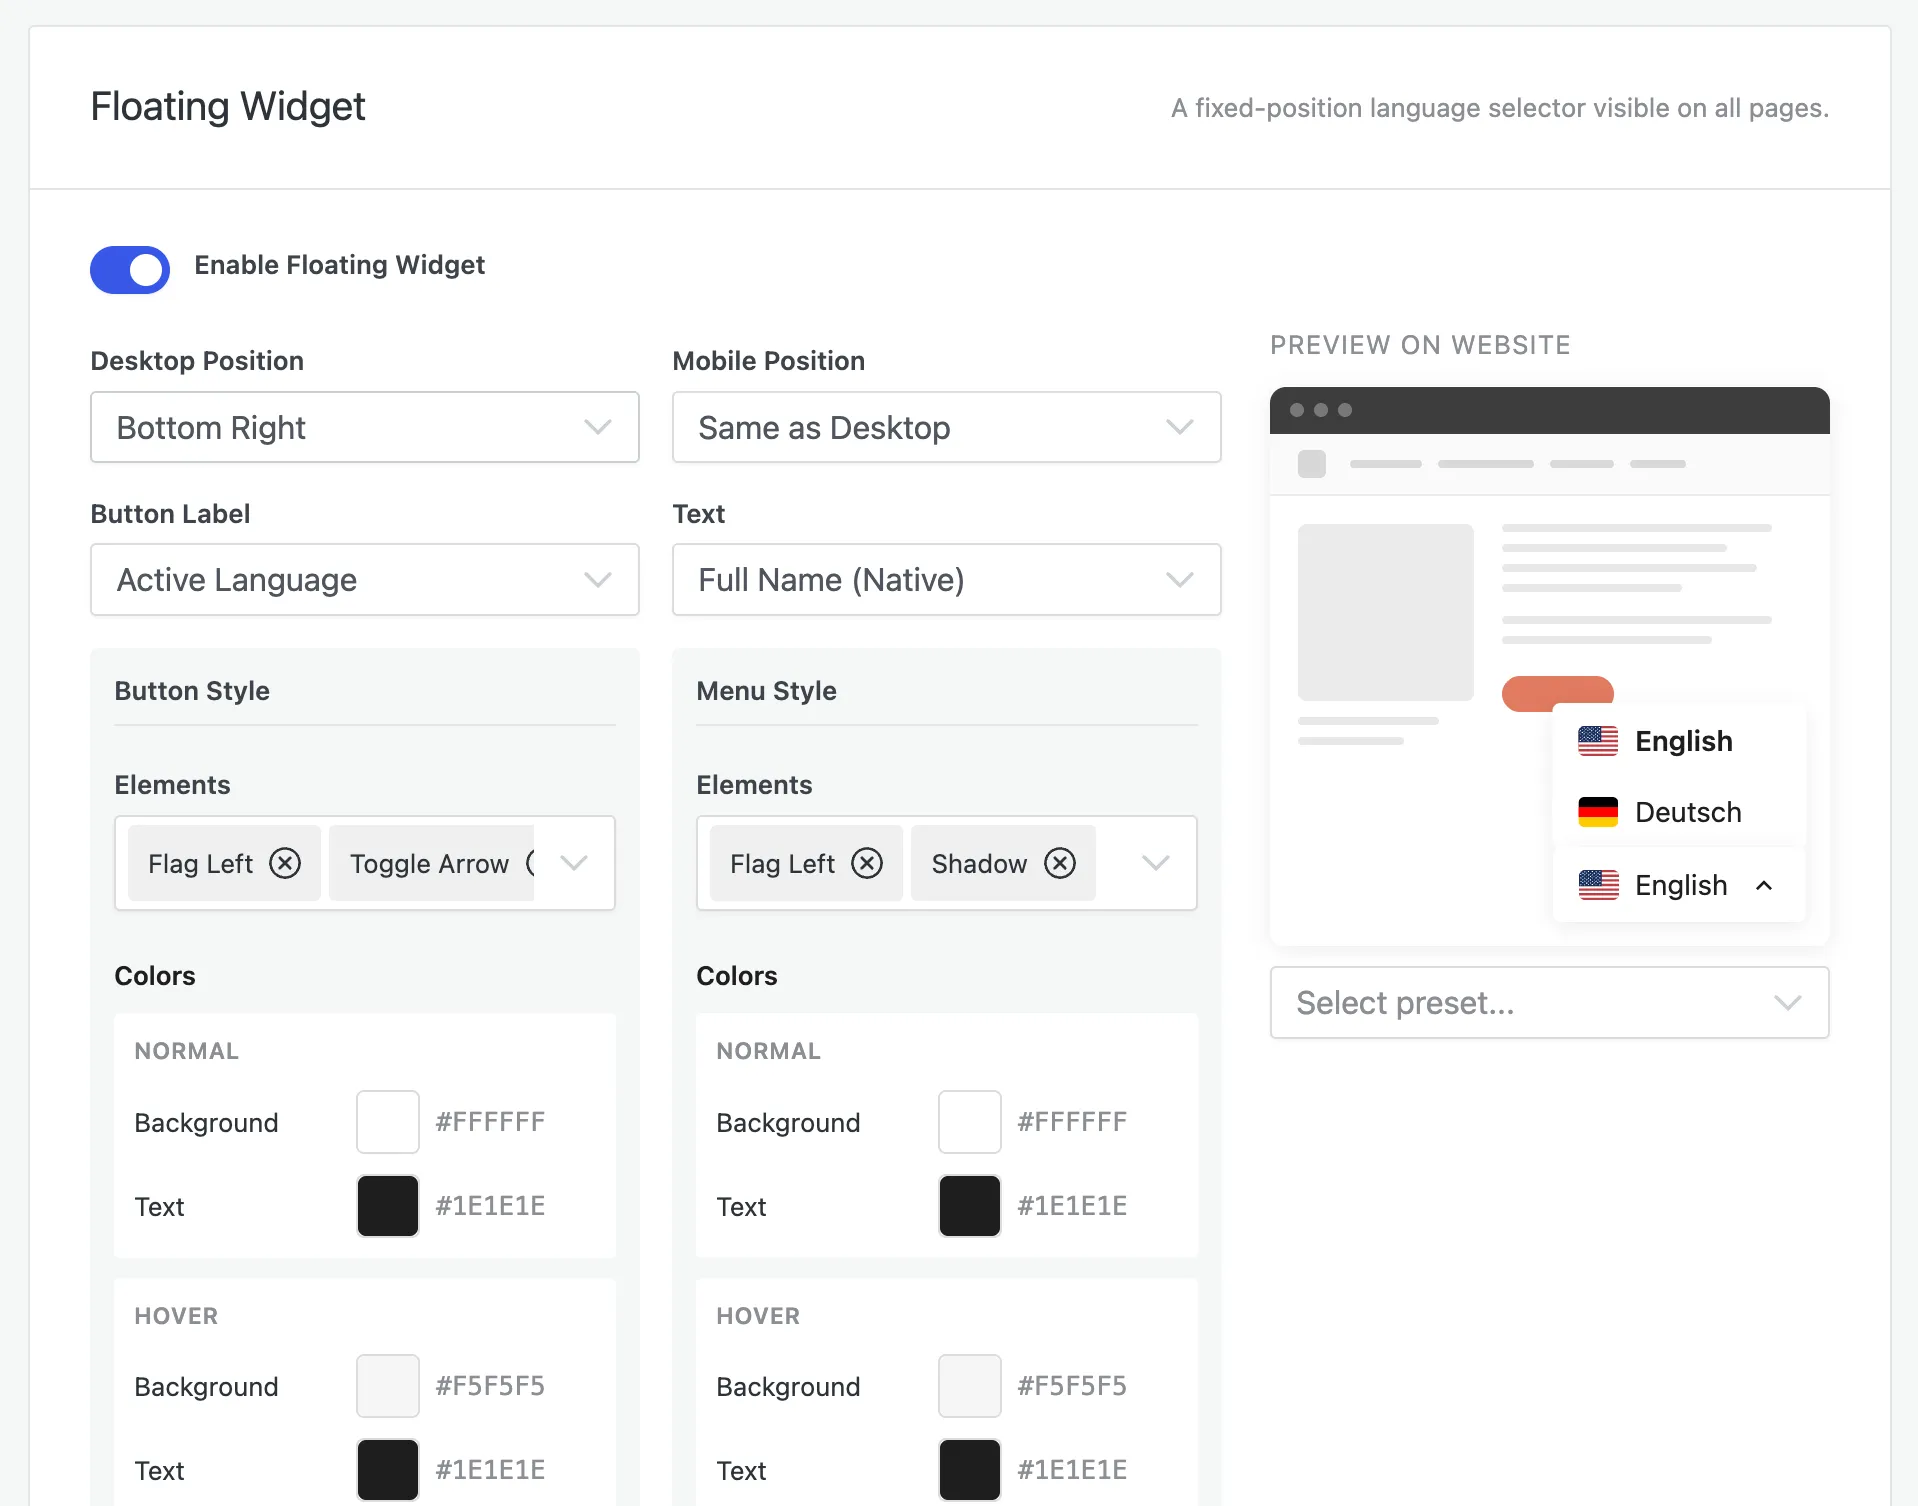Pick Menu Style hover background color swatch
This screenshot has height=1506, width=1918.
click(970, 1386)
